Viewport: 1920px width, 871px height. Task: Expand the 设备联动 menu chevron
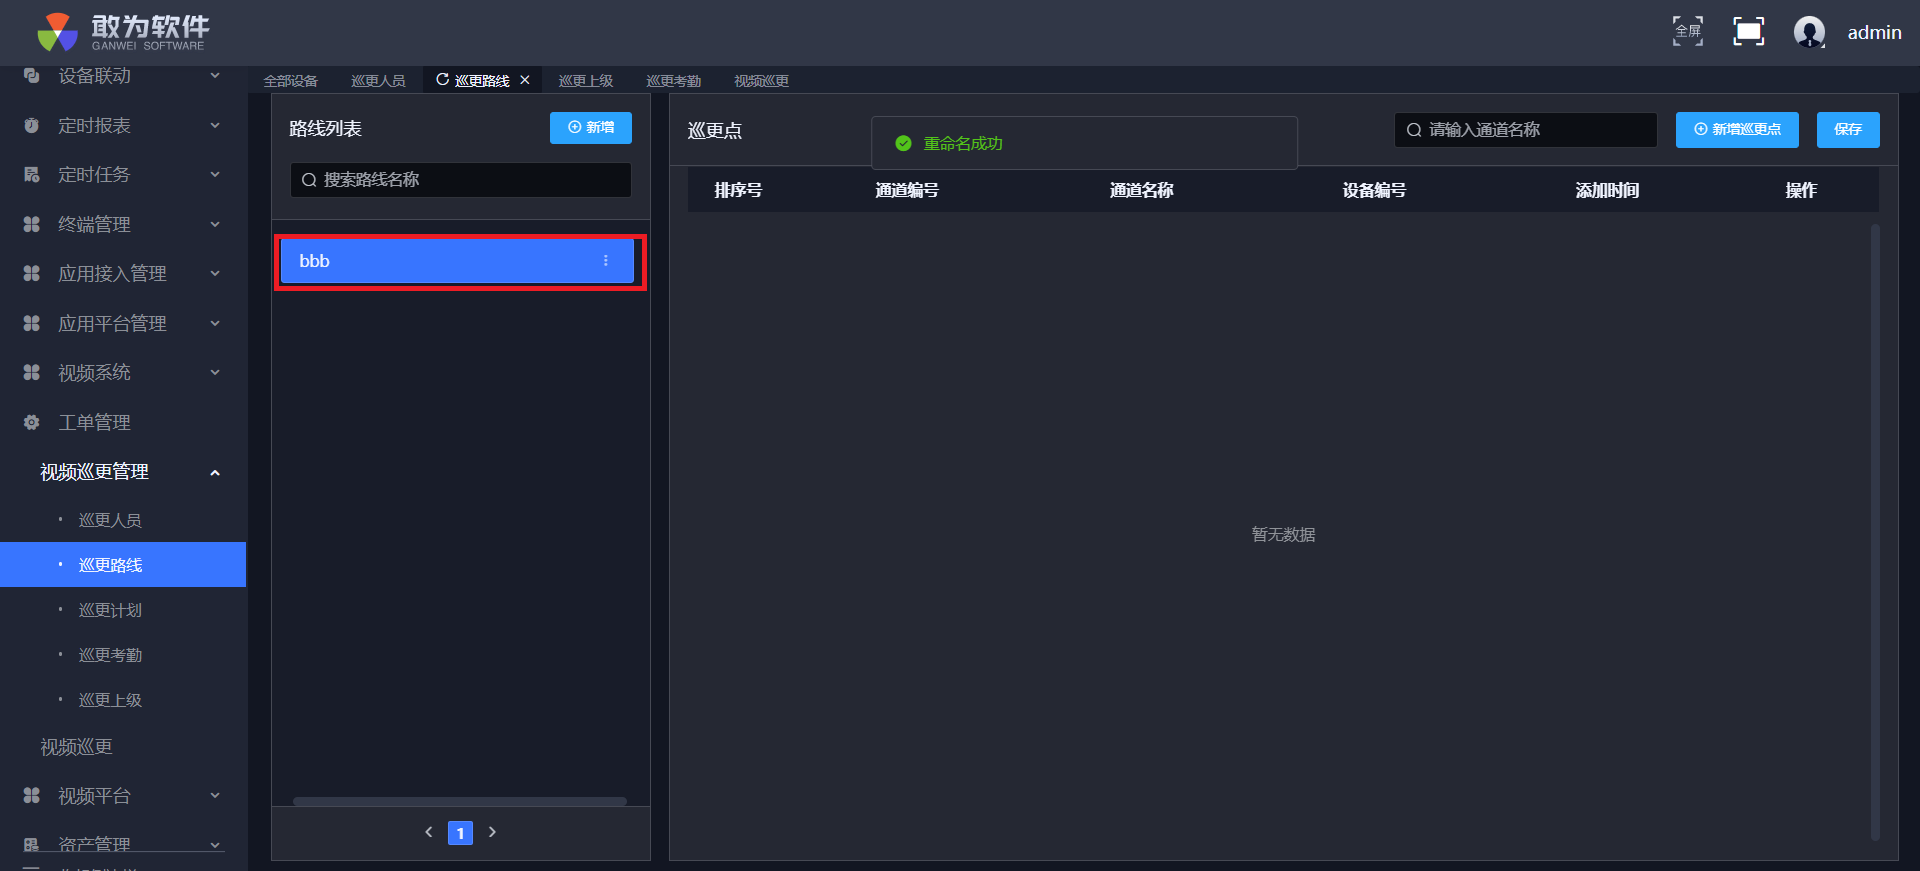tap(215, 76)
